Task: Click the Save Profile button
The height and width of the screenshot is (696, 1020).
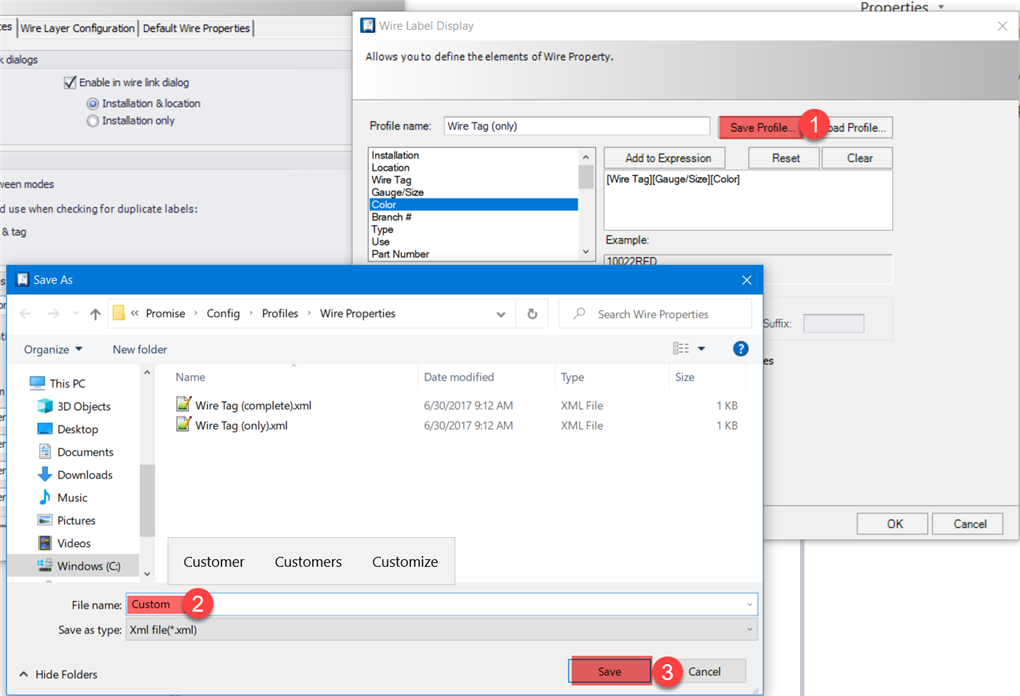Action: [x=760, y=127]
